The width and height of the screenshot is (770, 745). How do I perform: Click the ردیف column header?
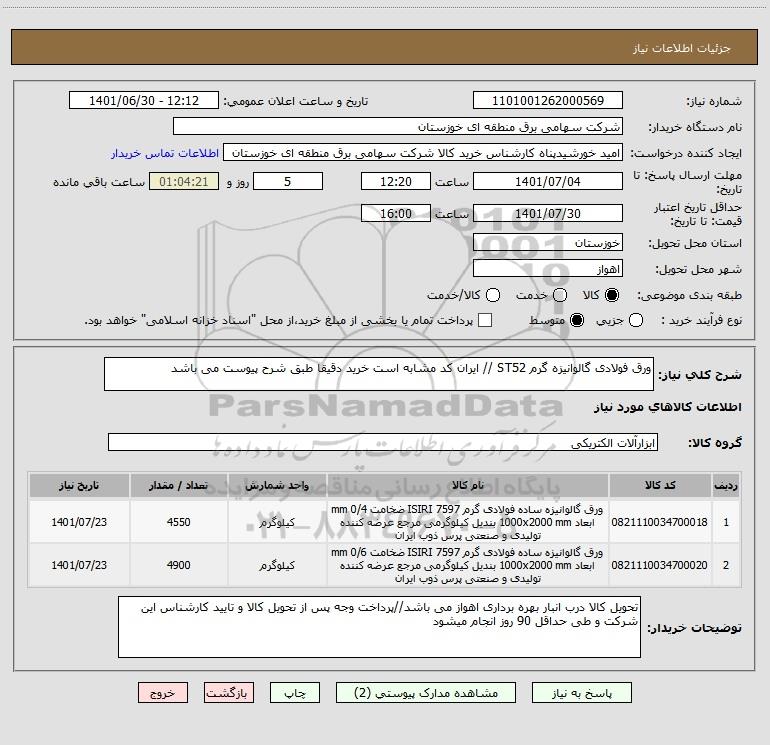726,485
